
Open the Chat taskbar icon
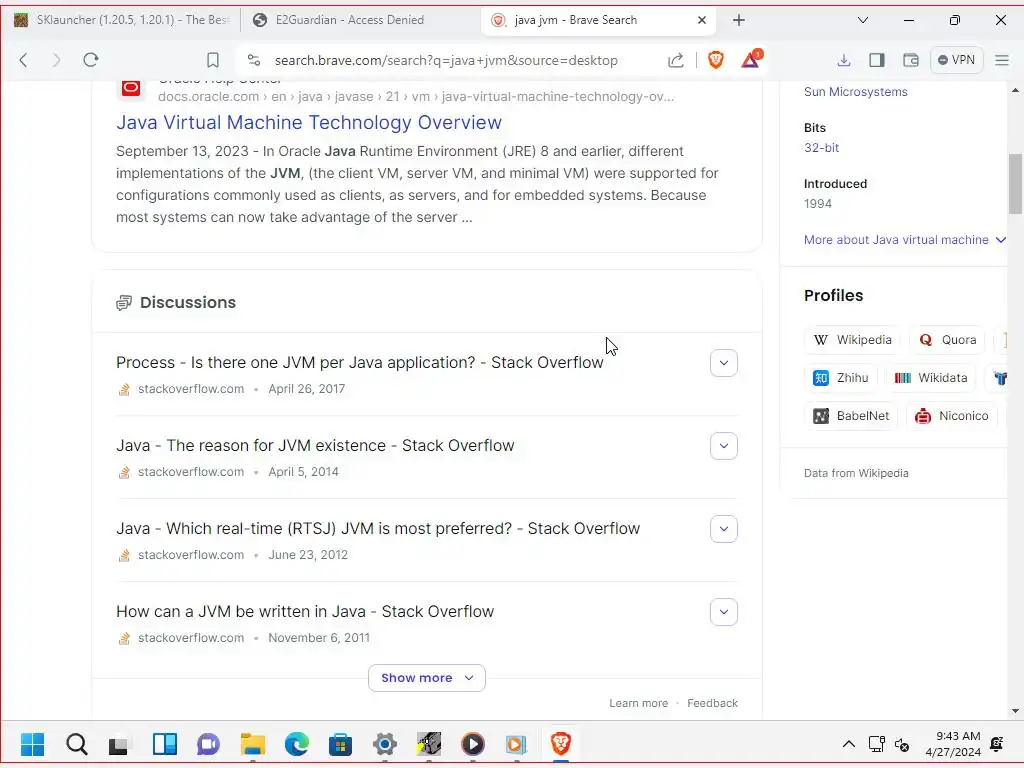208,744
